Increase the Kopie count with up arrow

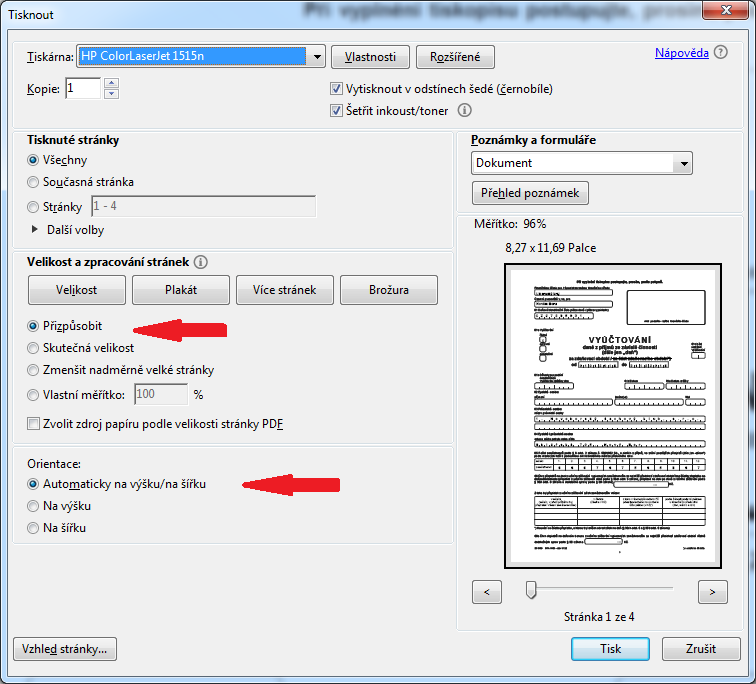[111, 83]
